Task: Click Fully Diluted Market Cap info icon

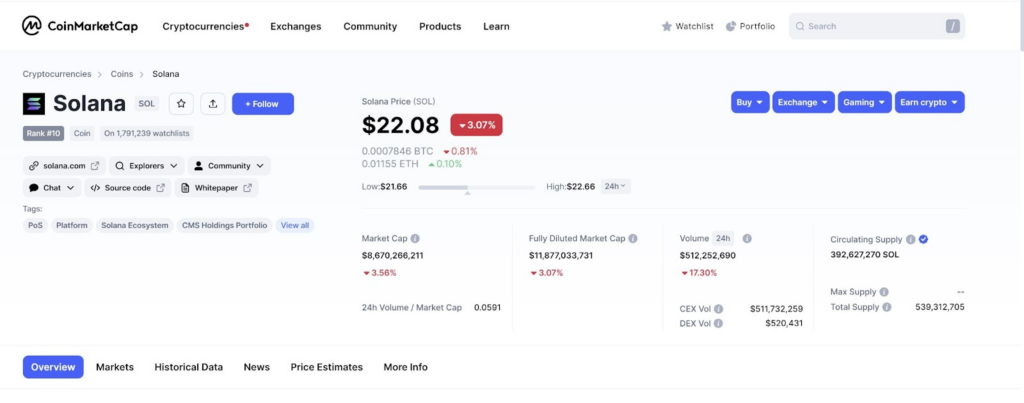Action: (633, 238)
